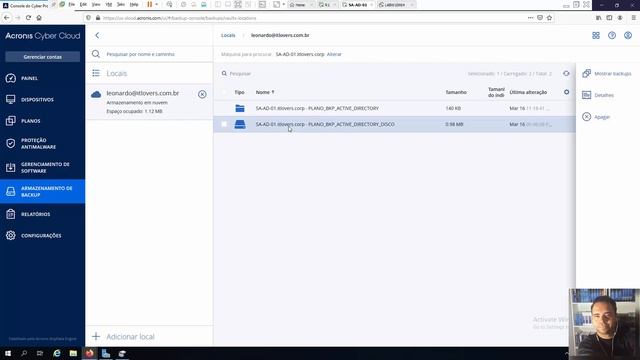This screenshot has height=360, width=640.
Task: Click the Gerenciar contas button
Action: [x=42, y=57]
